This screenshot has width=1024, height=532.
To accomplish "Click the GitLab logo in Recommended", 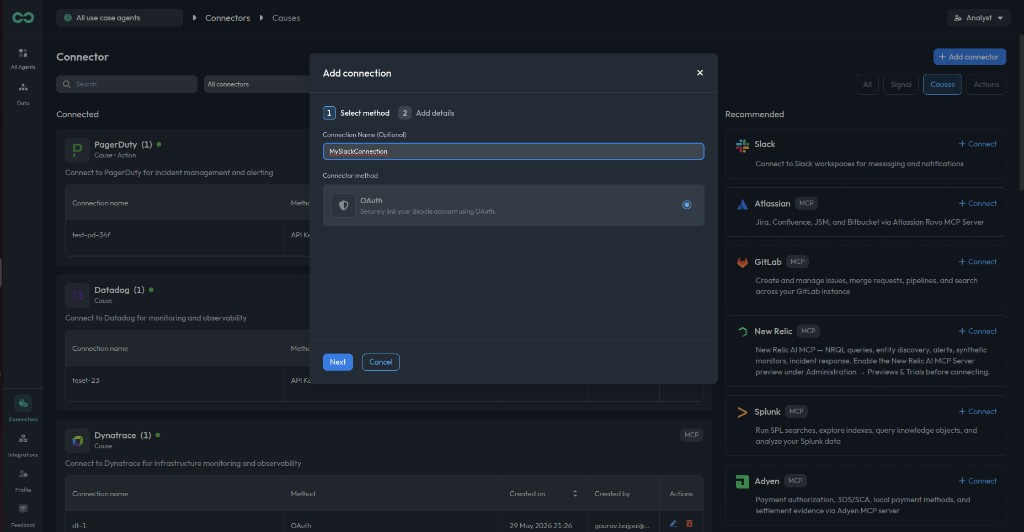I will coord(742,262).
